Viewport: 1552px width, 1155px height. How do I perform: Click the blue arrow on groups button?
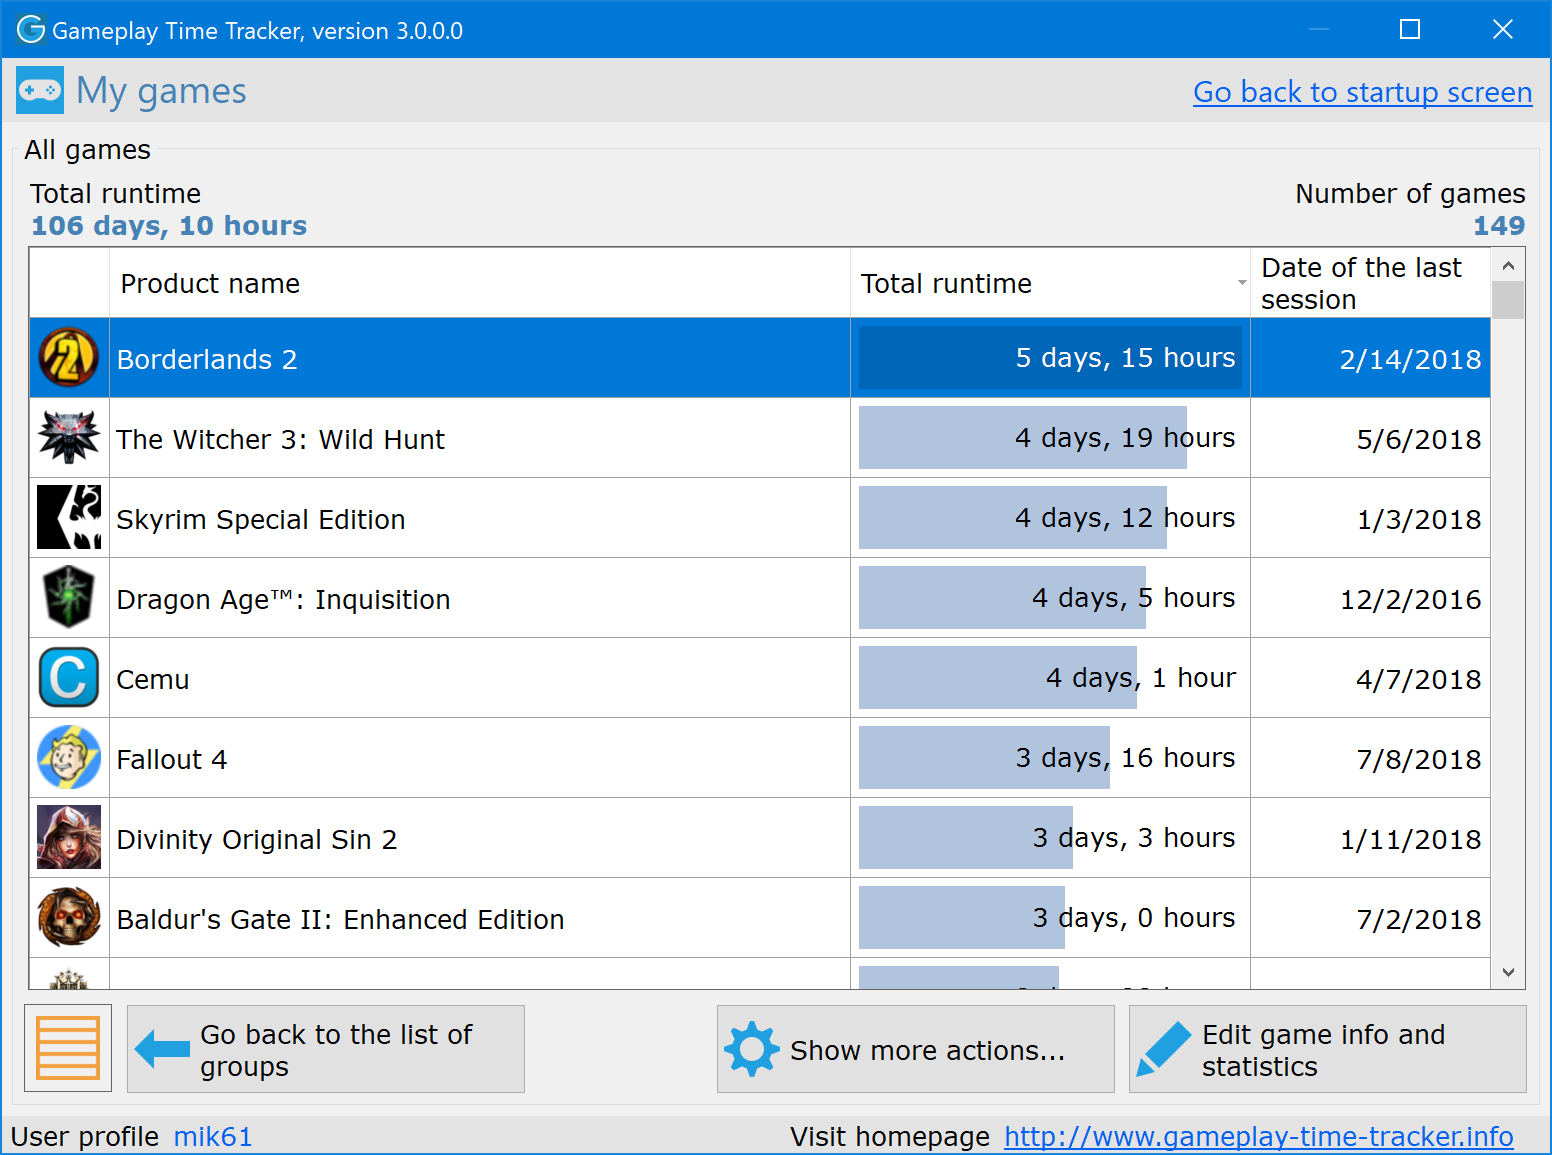pyautogui.click(x=161, y=1048)
